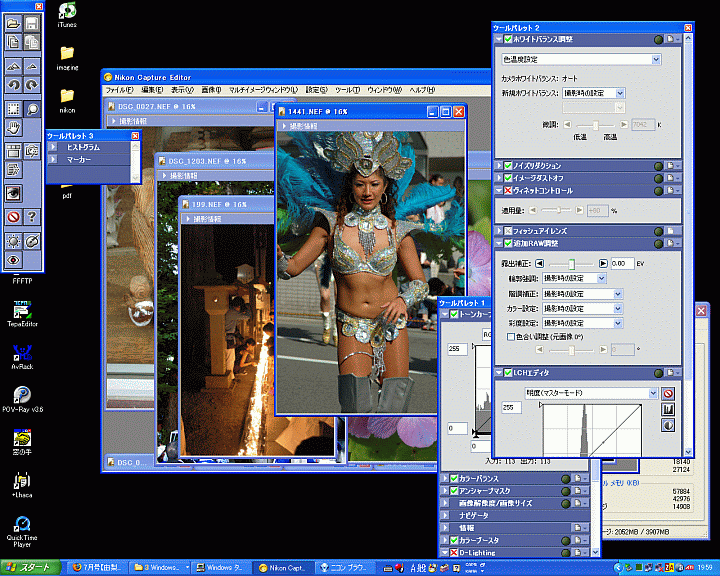Click the red reset icon in LCH editor
The height and width of the screenshot is (576, 720).
(x=668, y=393)
